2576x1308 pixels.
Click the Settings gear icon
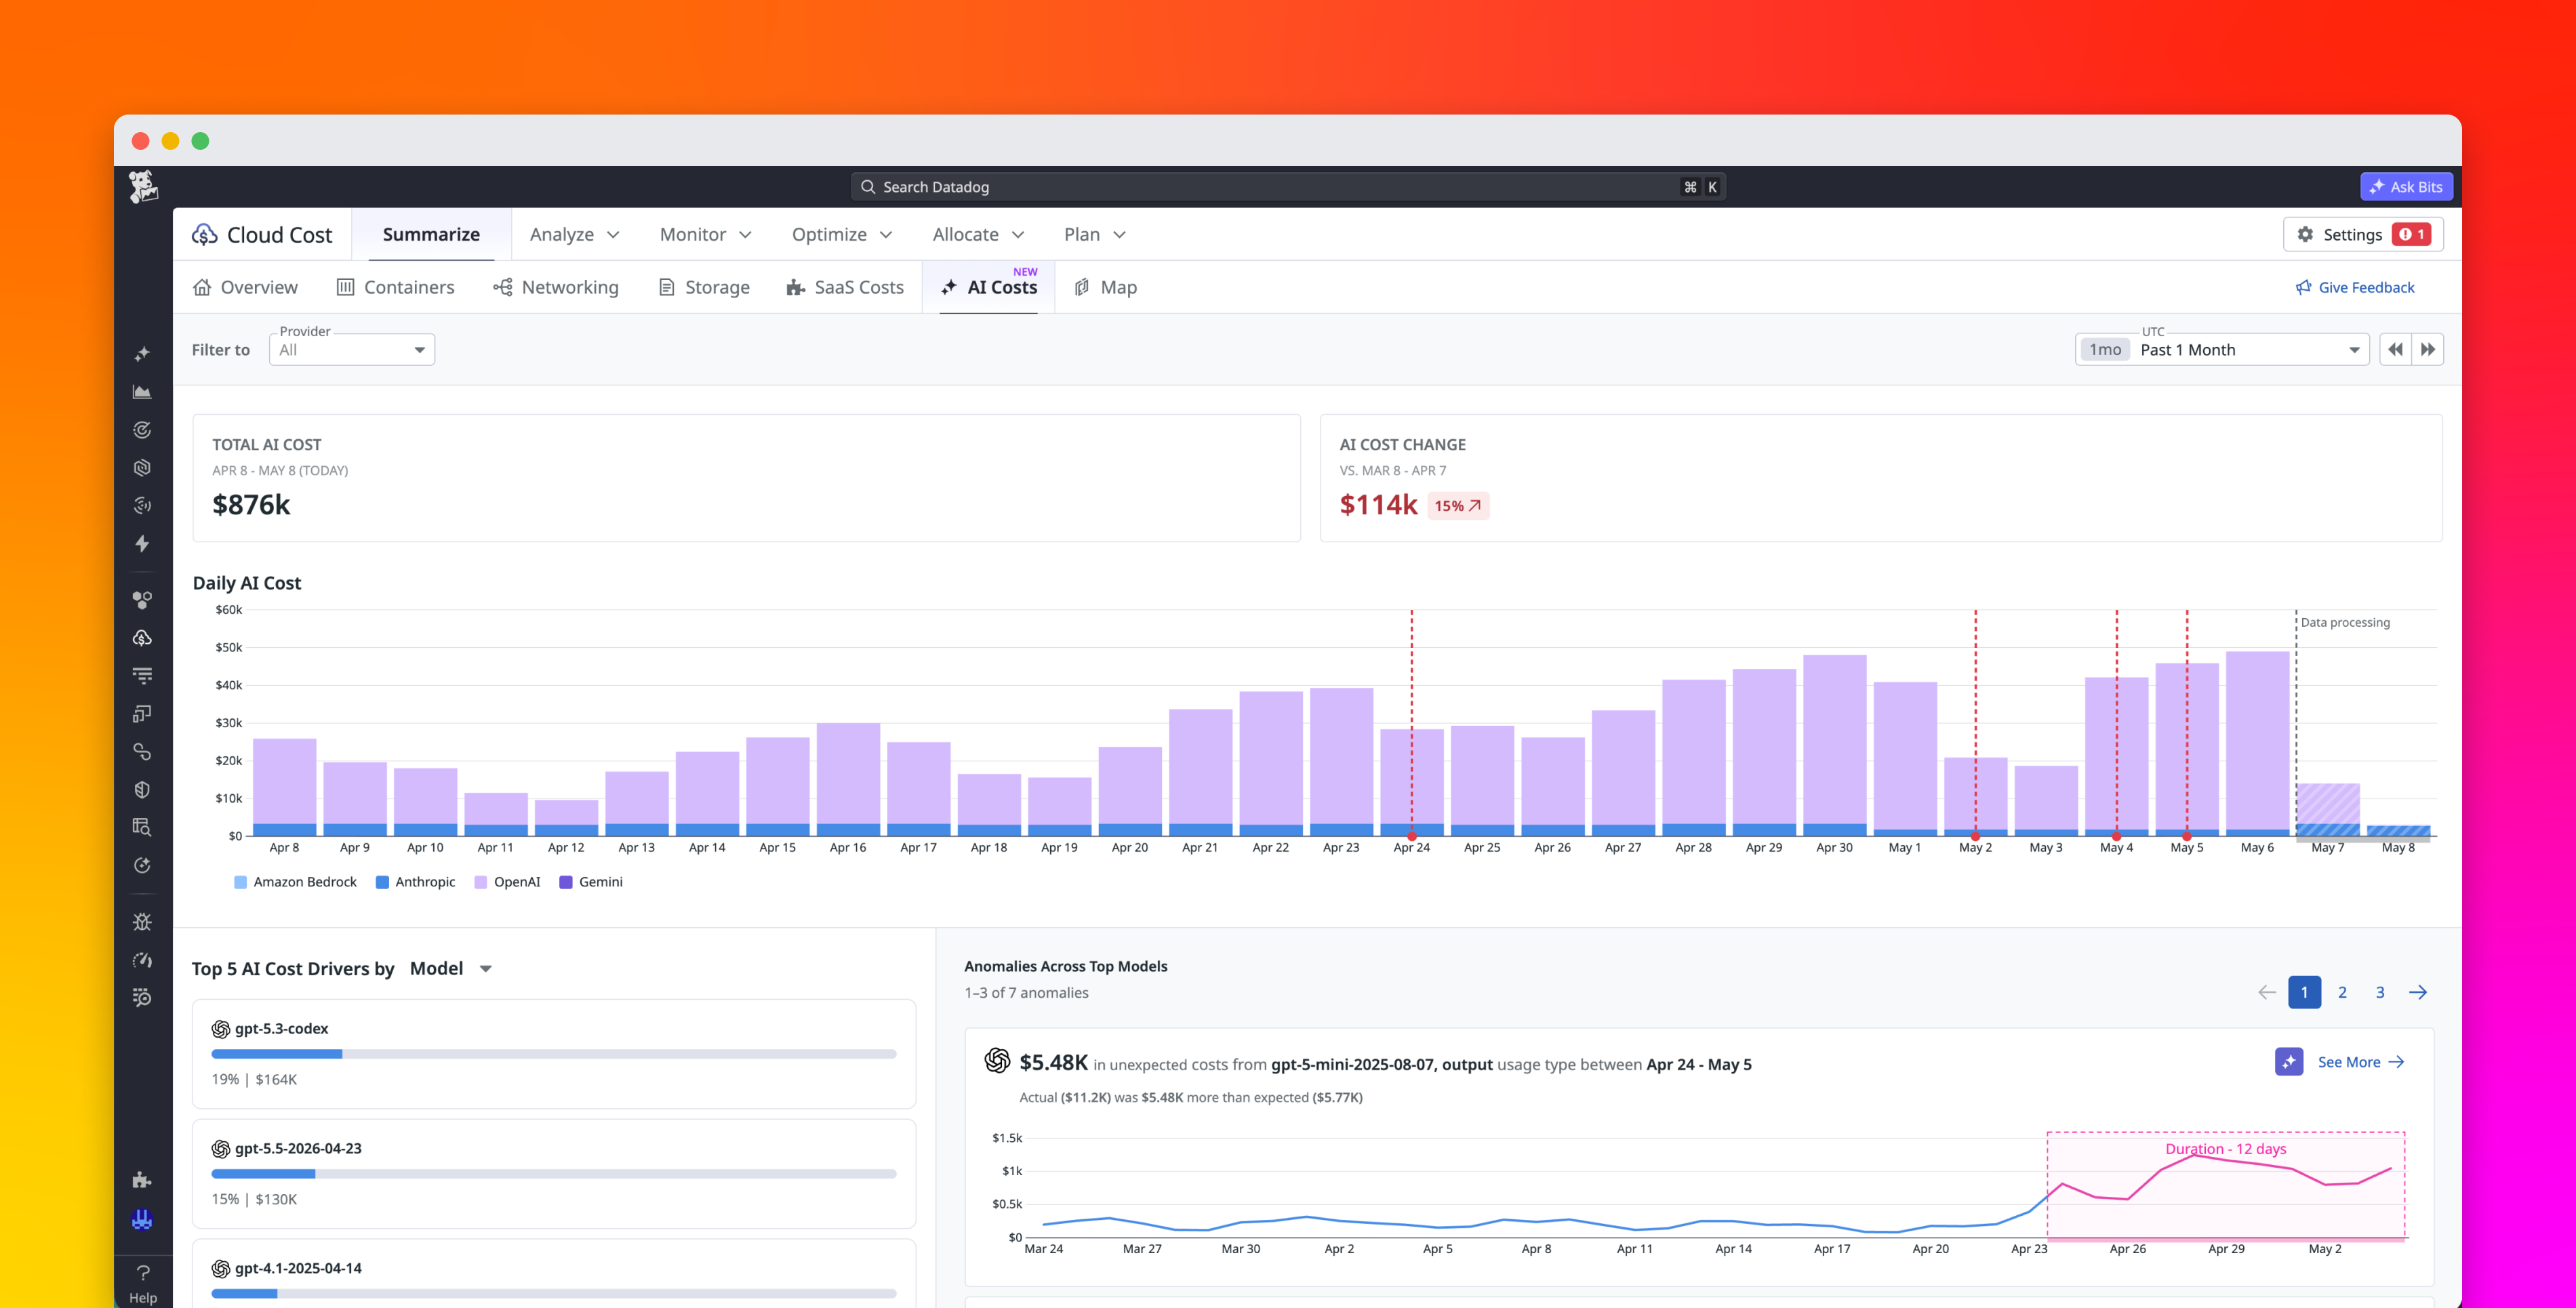pyautogui.click(x=2305, y=234)
